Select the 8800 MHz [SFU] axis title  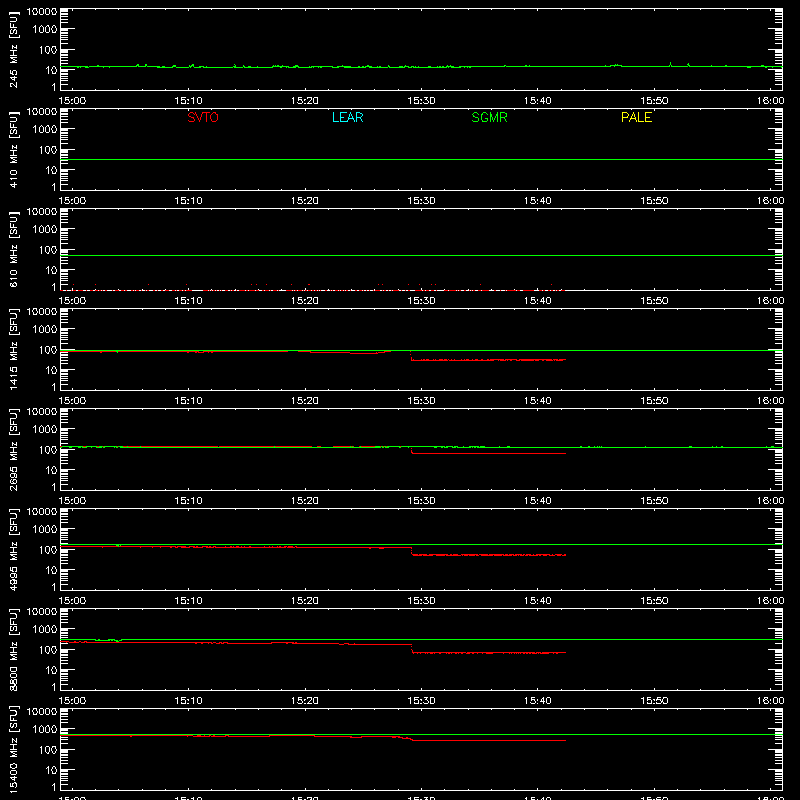pyautogui.click(x=14, y=649)
